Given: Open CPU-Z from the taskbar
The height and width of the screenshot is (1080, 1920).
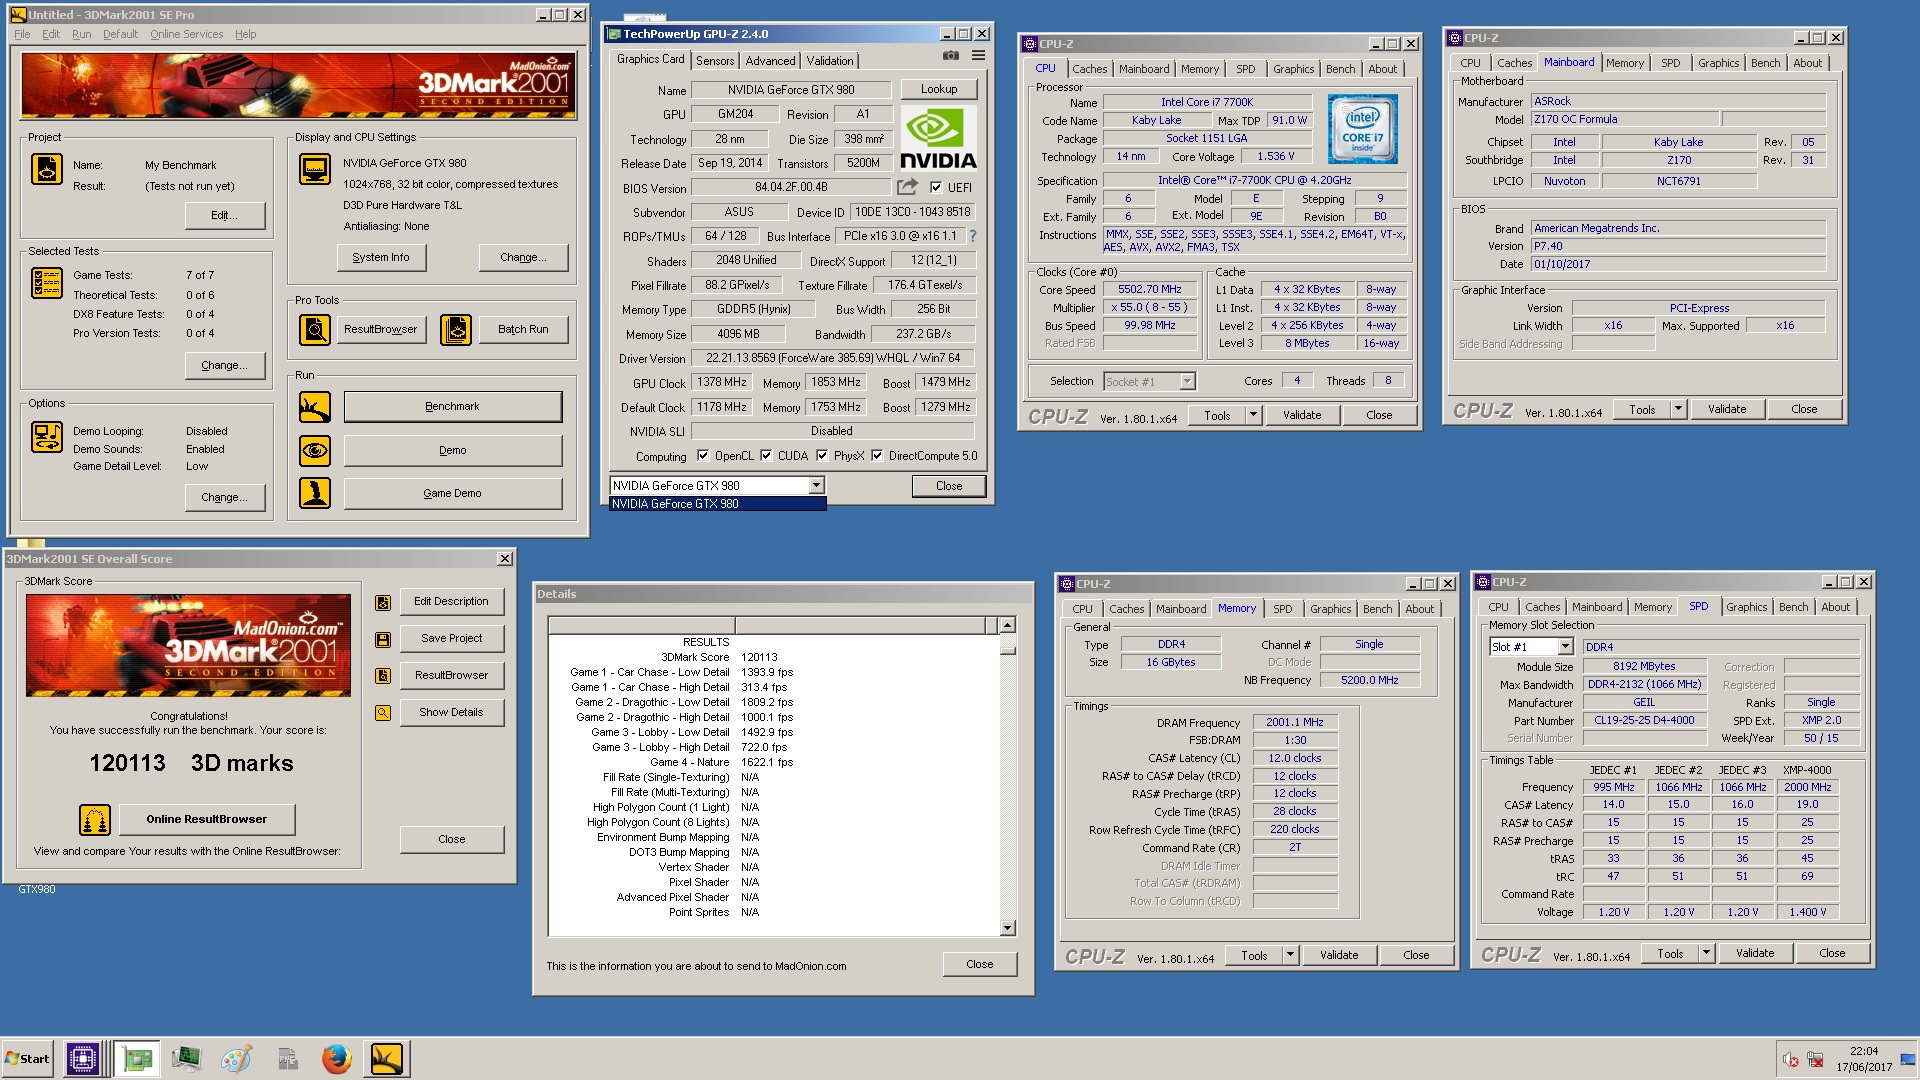Looking at the screenshot, I should [x=83, y=1058].
